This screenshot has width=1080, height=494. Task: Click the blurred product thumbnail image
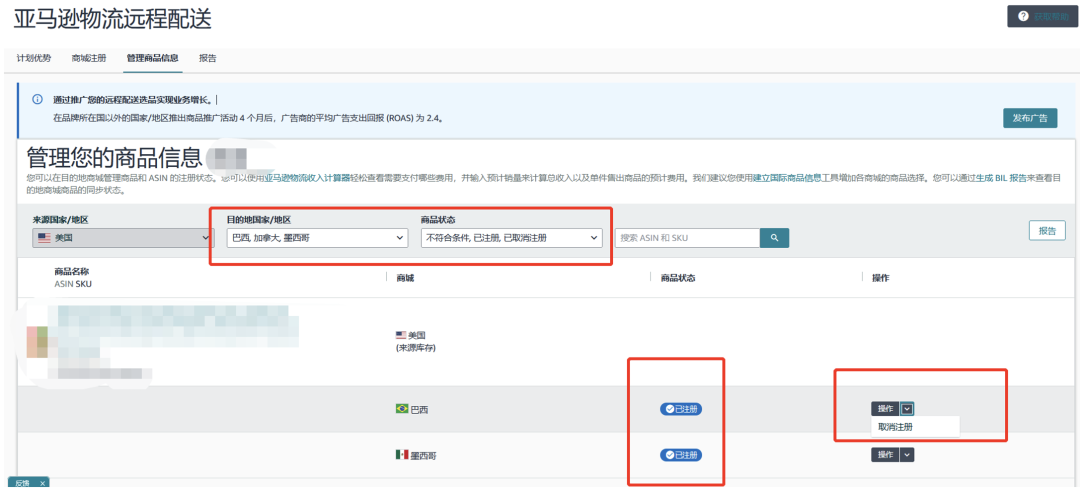(x=37, y=342)
